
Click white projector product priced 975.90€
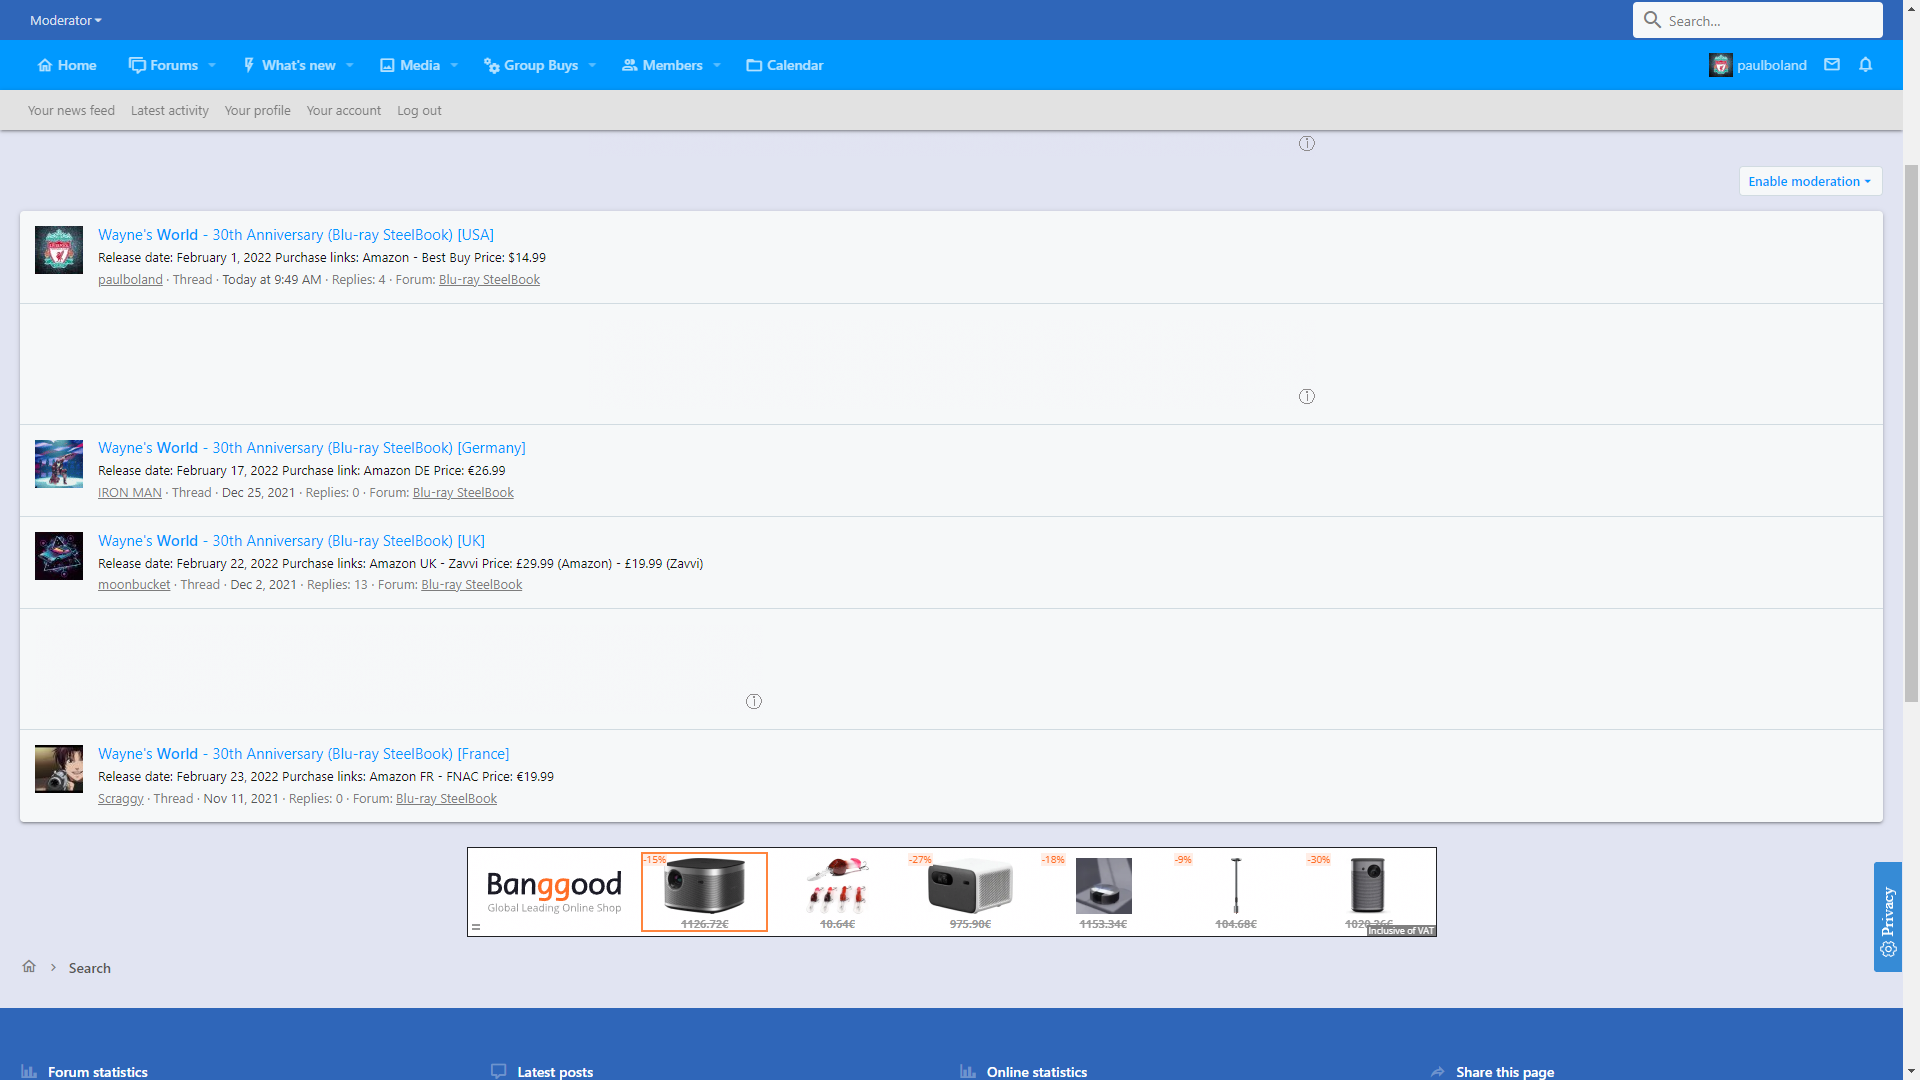(x=970, y=892)
